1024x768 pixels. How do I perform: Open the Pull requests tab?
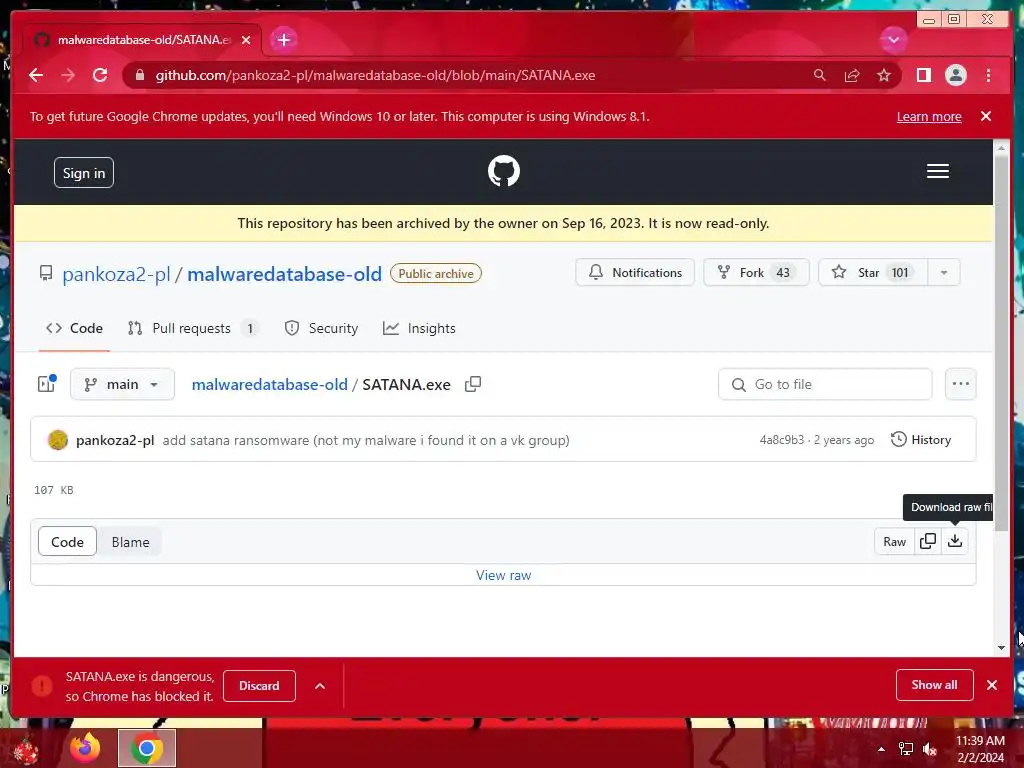click(x=193, y=328)
